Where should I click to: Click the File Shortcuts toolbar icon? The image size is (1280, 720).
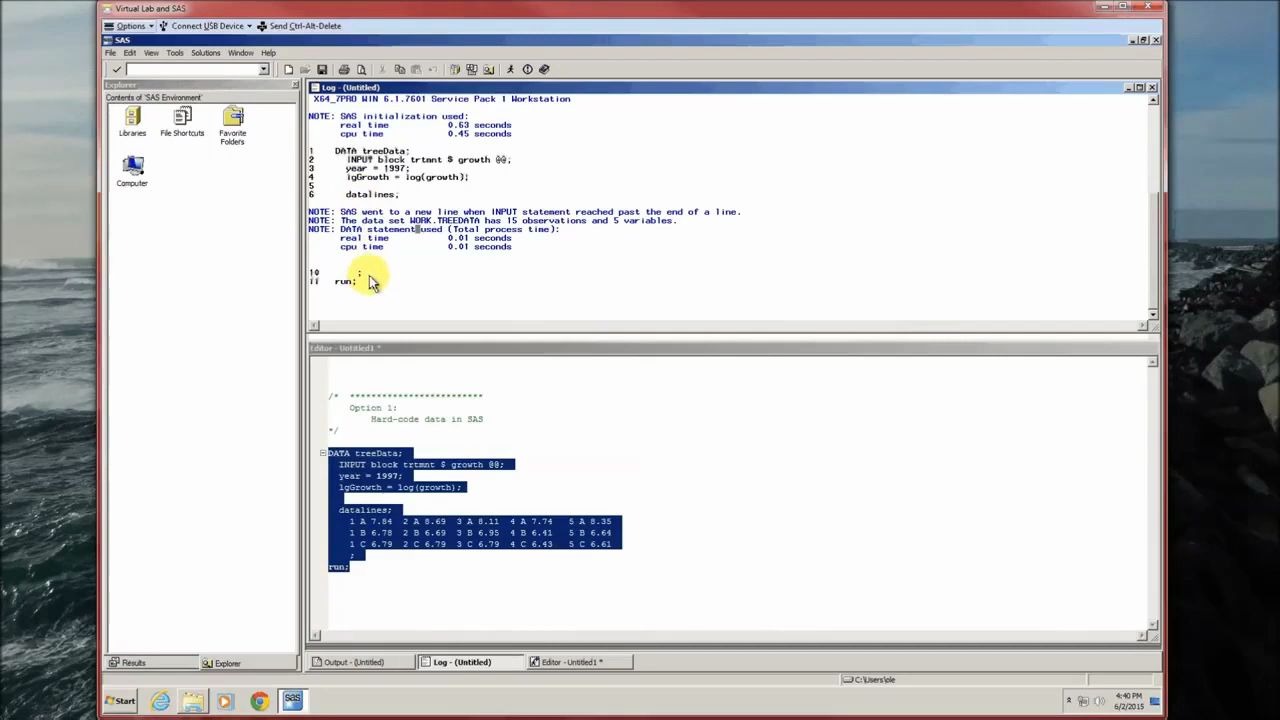489,69
